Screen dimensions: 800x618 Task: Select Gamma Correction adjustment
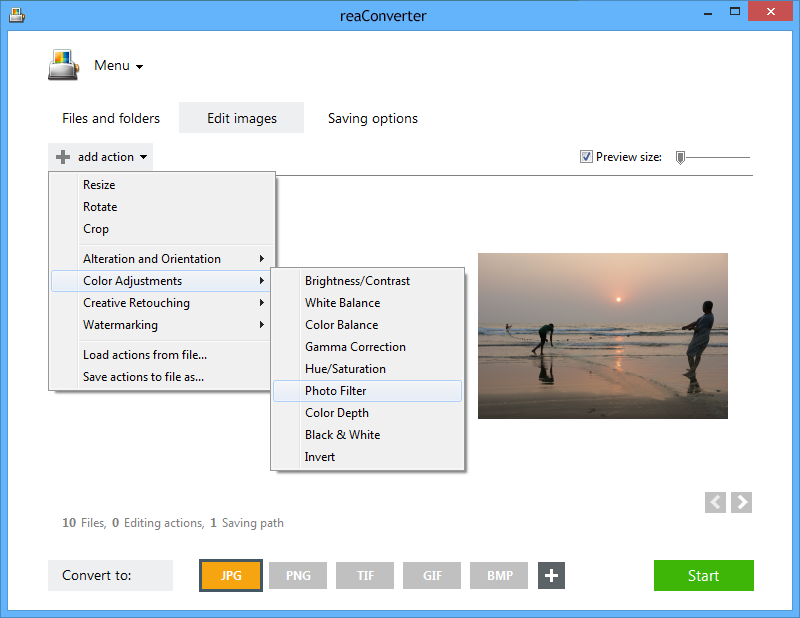[x=367, y=347]
